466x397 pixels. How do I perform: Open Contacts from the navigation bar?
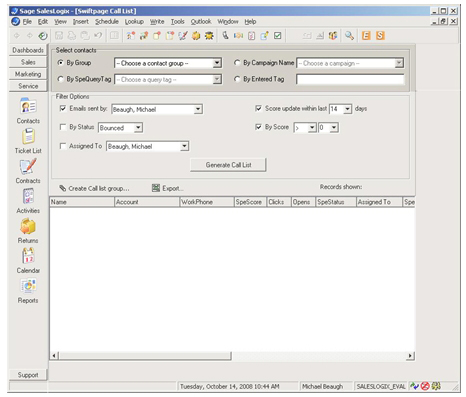28,111
